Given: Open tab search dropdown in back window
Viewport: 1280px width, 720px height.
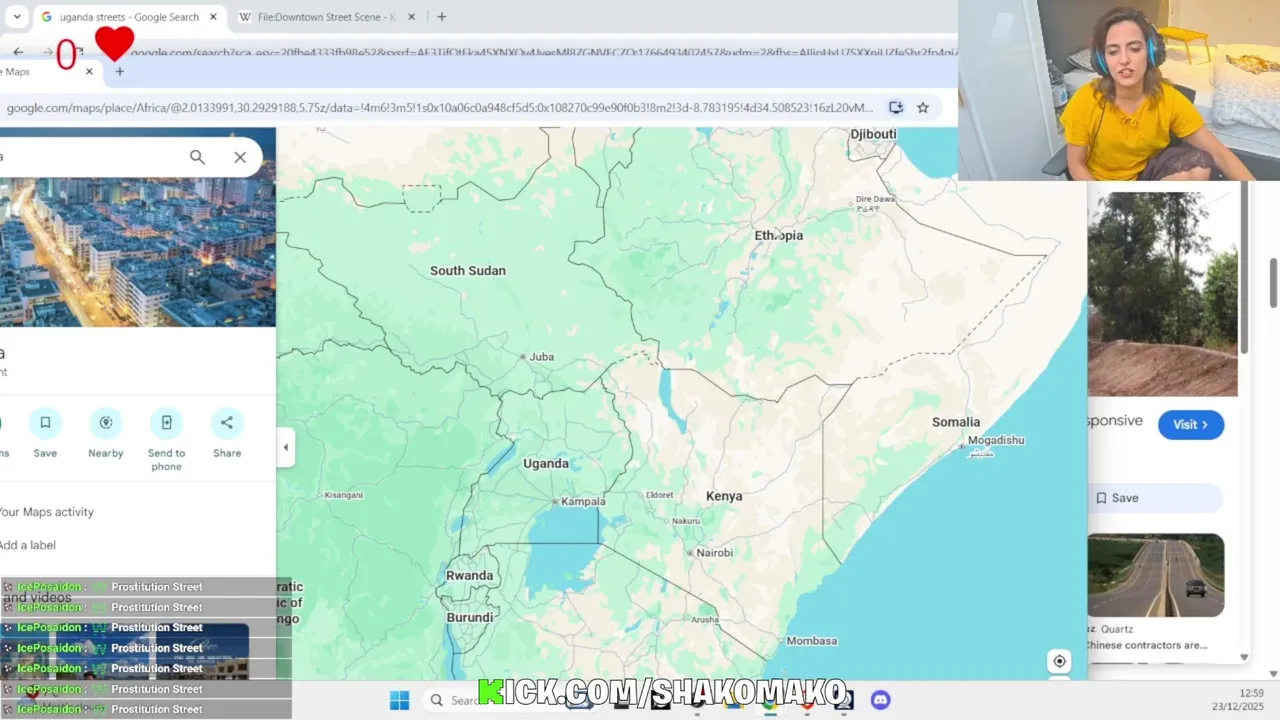Looking at the screenshot, I should [x=17, y=17].
